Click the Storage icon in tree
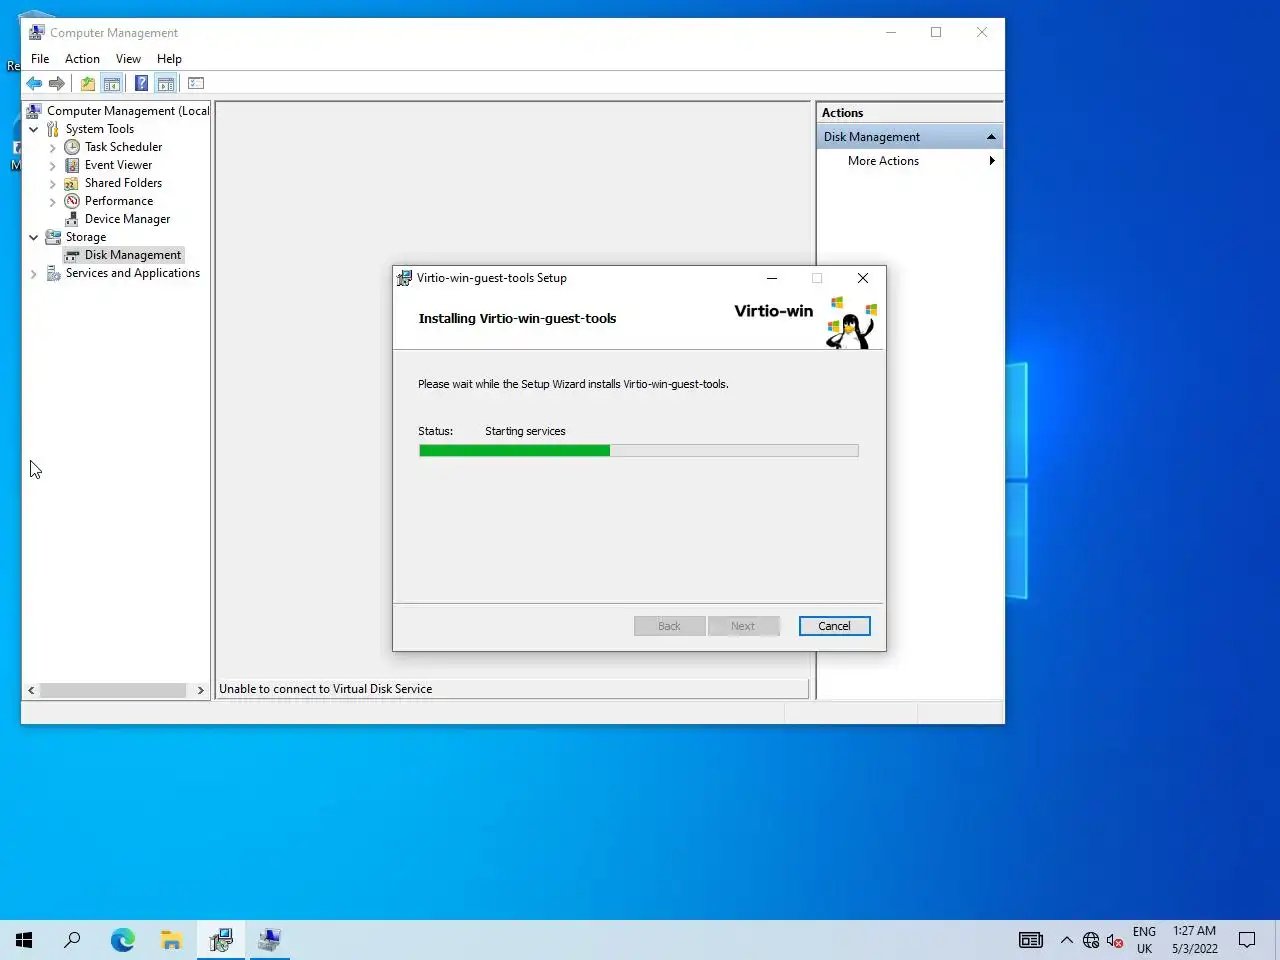This screenshot has height=960, width=1280. pyautogui.click(x=53, y=237)
